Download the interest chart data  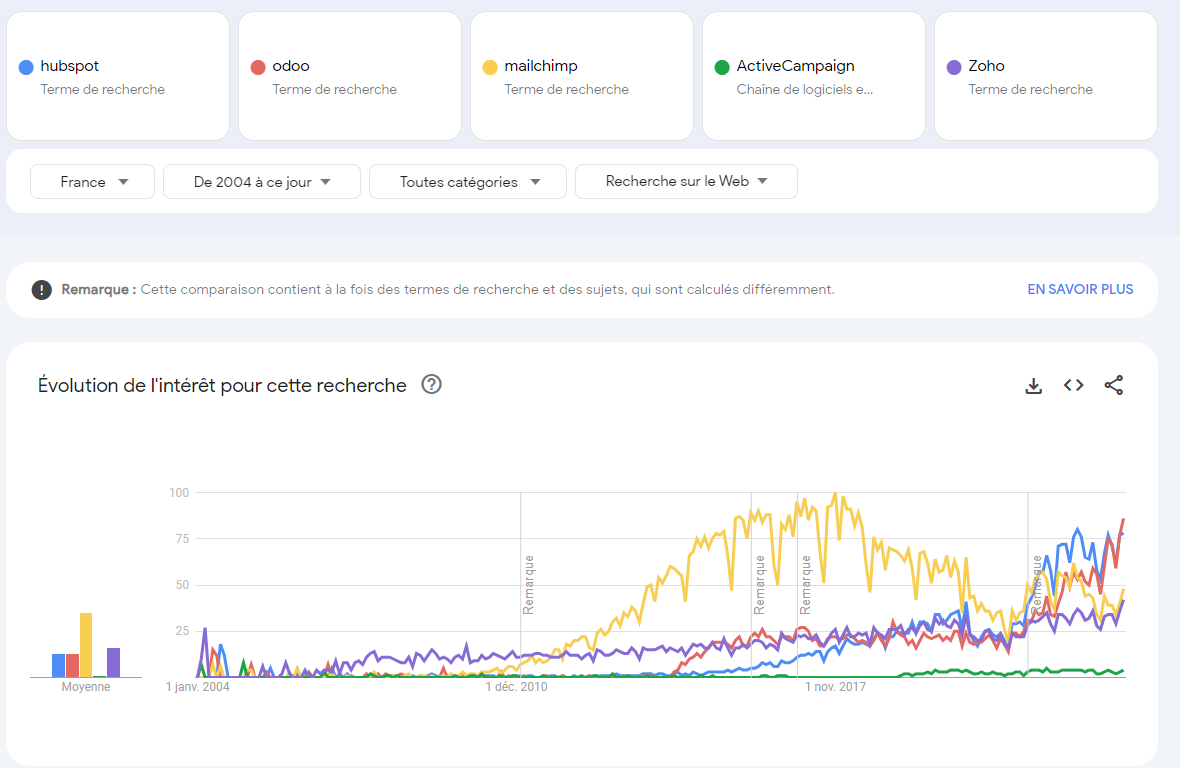click(1034, 386)
